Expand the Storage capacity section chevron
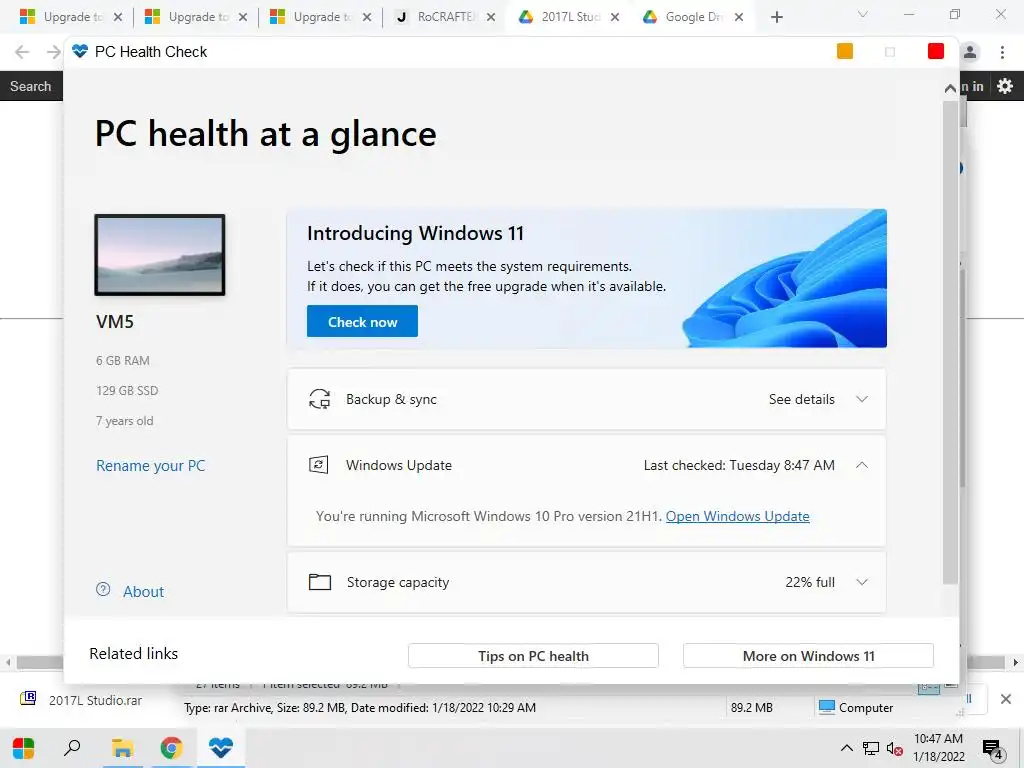1024x768 pixels. (x=861, y=582)
